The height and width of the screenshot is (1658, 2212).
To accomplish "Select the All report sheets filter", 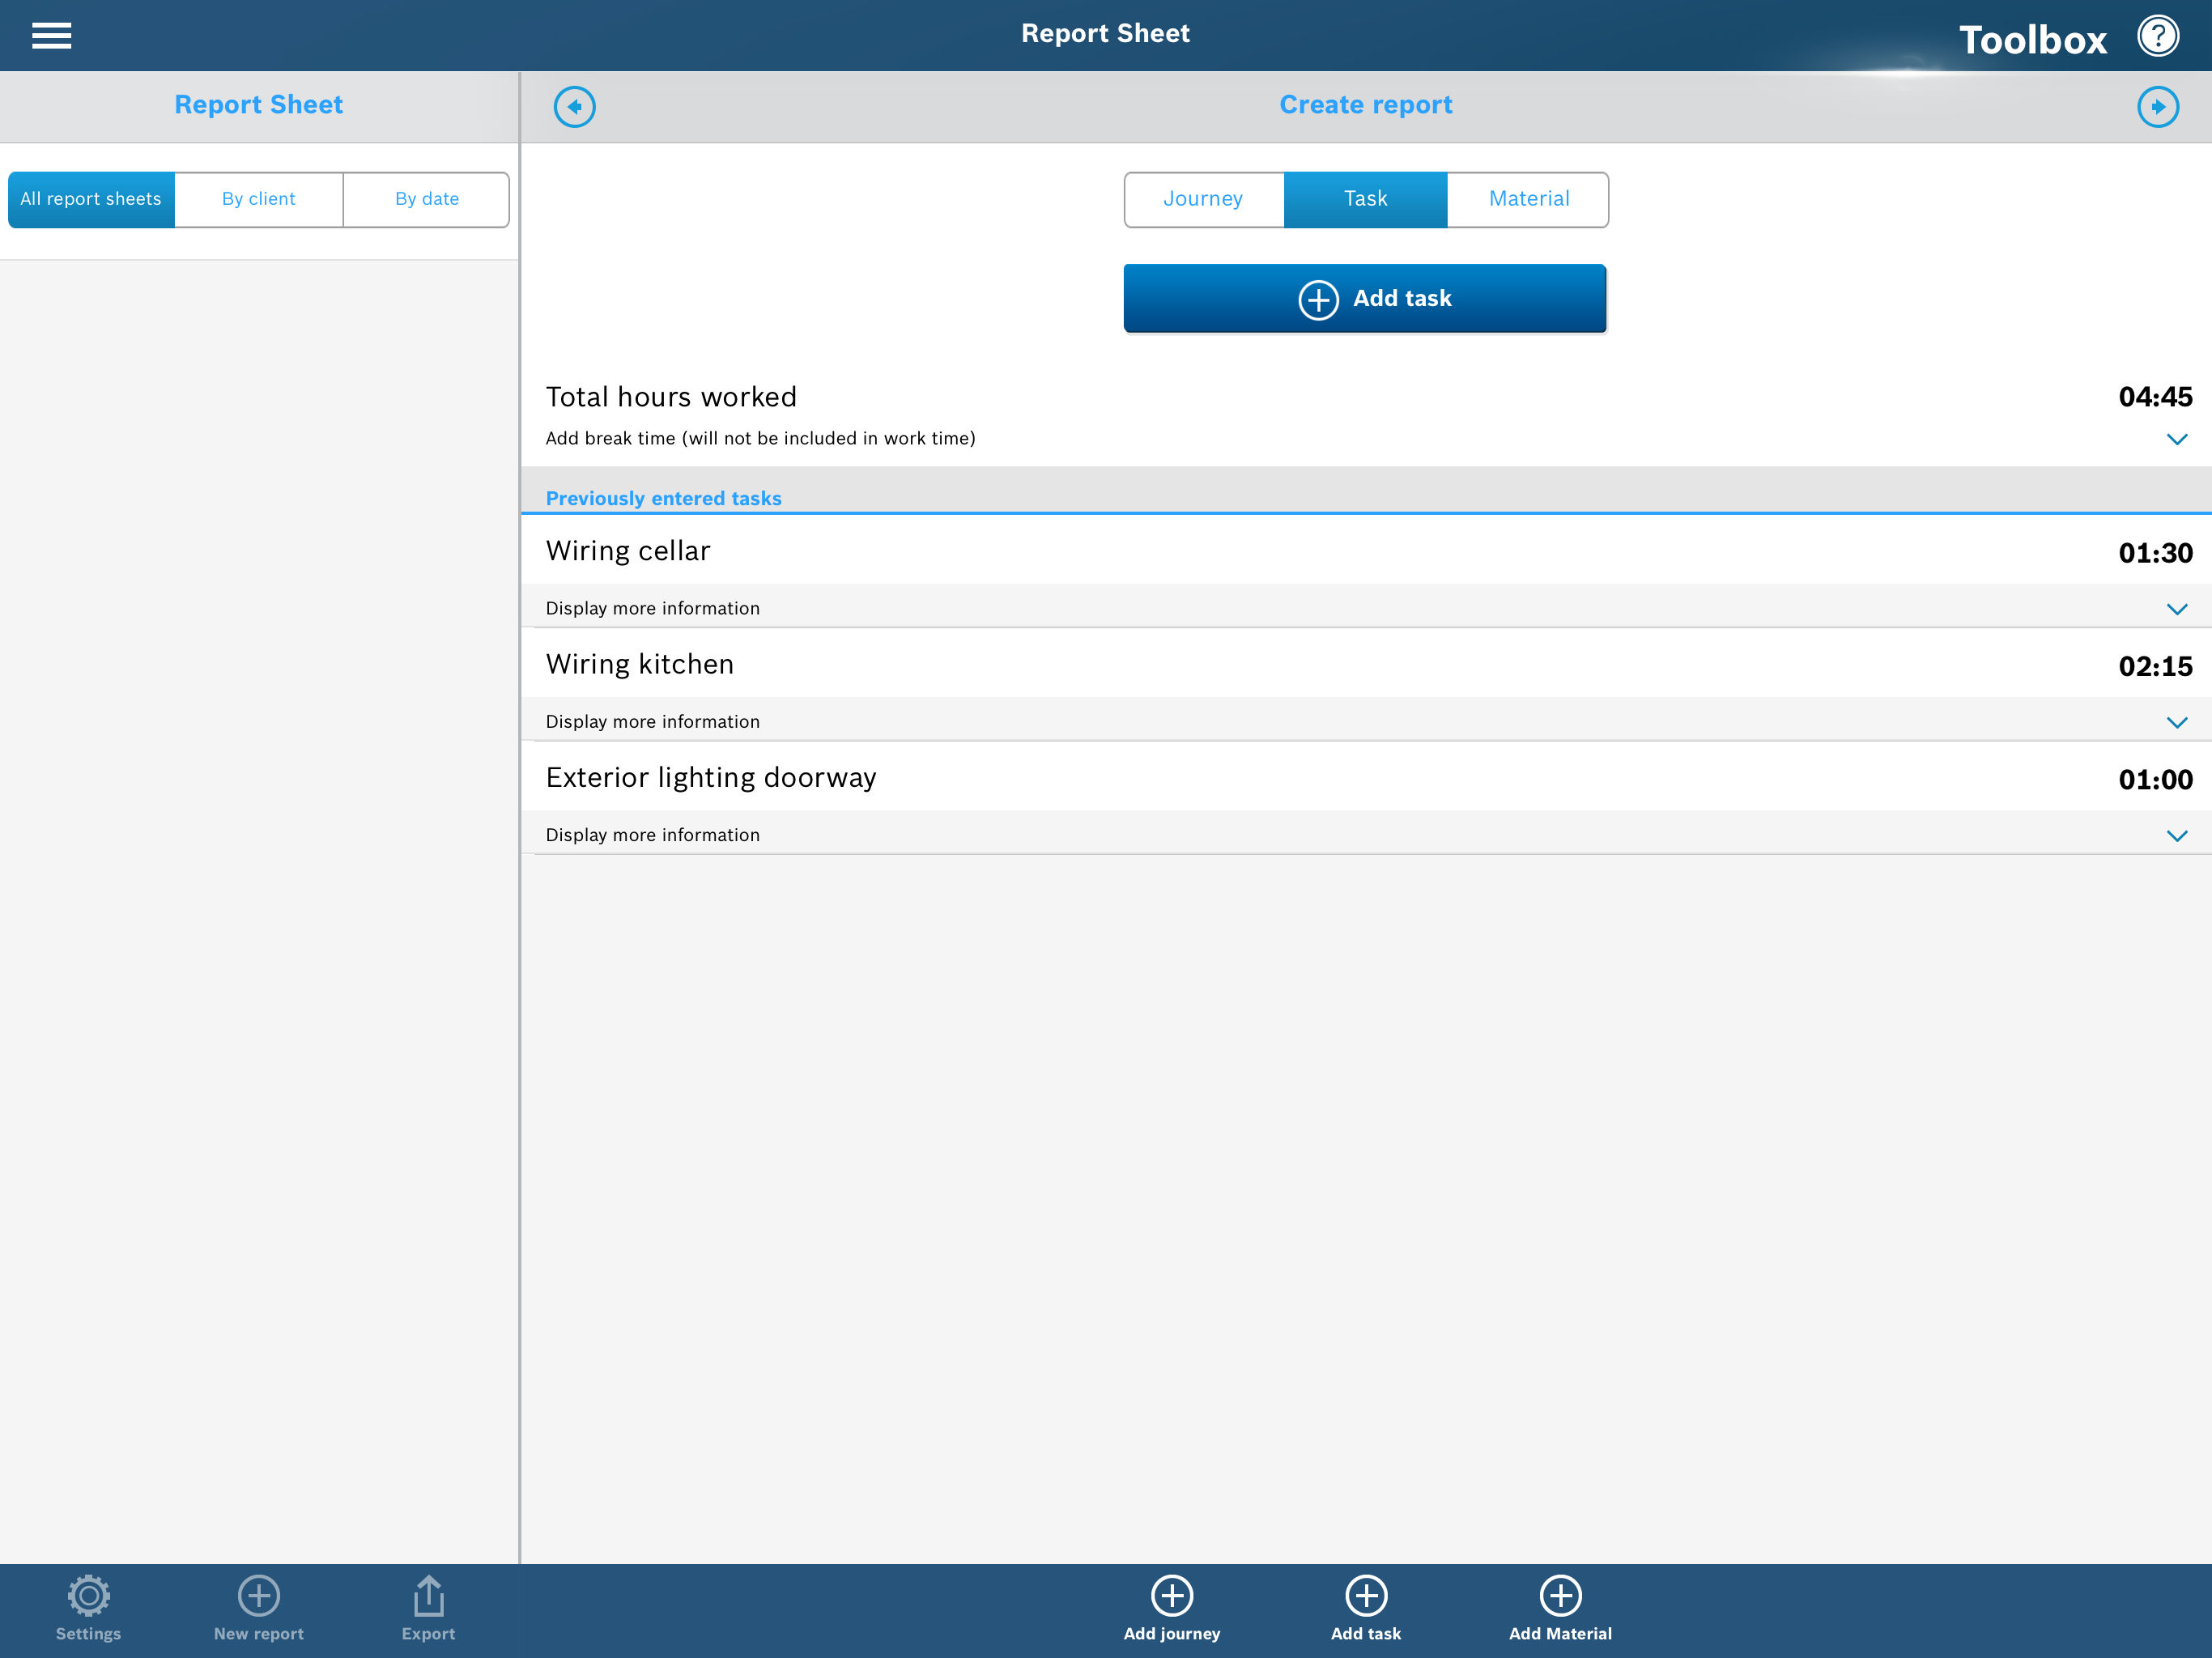I will tap(91, 199).
